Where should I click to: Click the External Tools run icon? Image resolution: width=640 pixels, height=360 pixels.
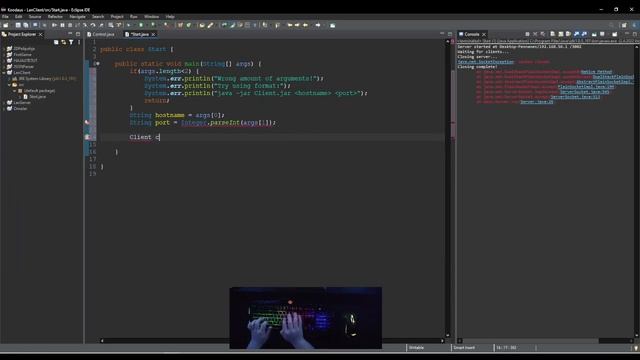pos(166,25)
